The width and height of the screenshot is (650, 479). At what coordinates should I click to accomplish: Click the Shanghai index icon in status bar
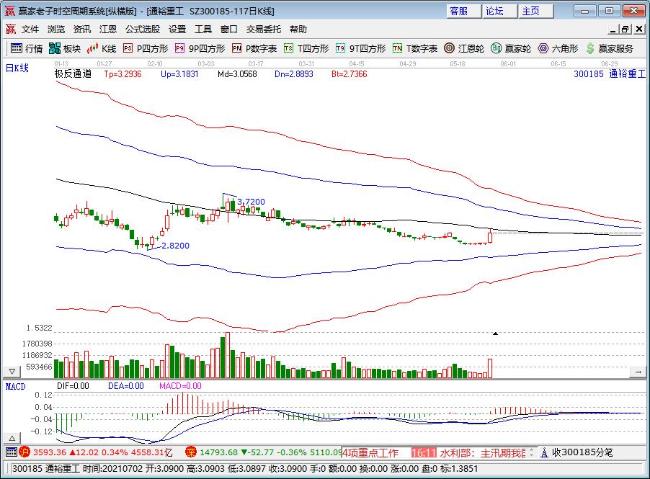click(24, 452)
